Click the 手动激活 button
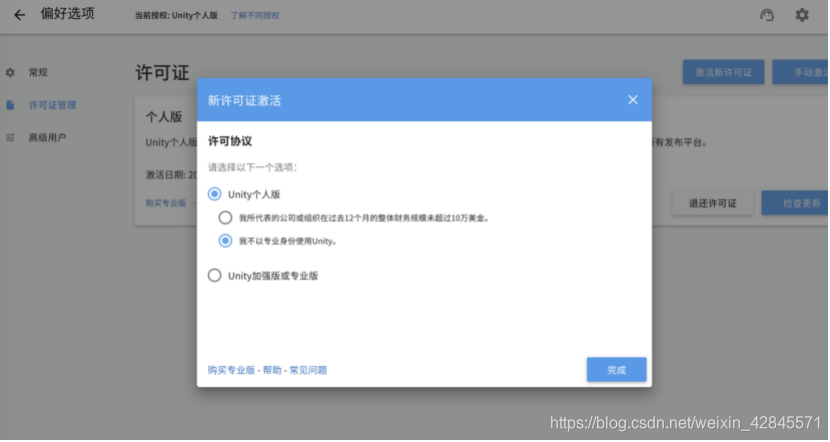This screenshot has width=830, height=442. pyautogui.click(x=801, y=72)
